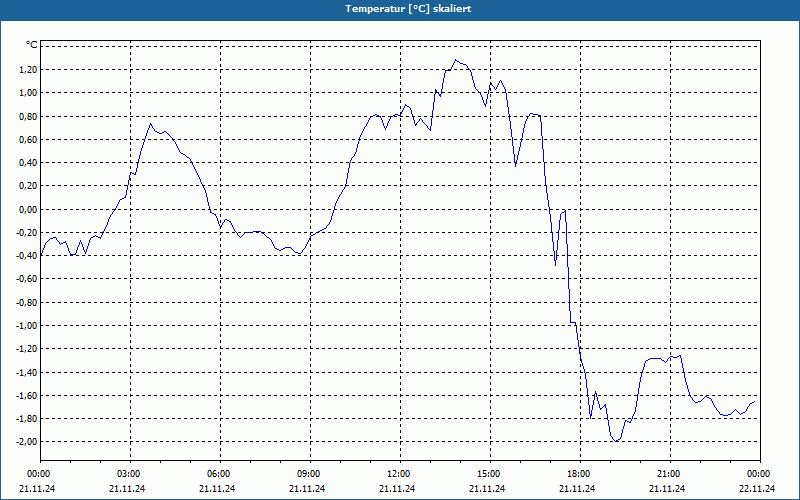
Task: Click the '18:00' x-axis time label
Action: tap(579, 474)
